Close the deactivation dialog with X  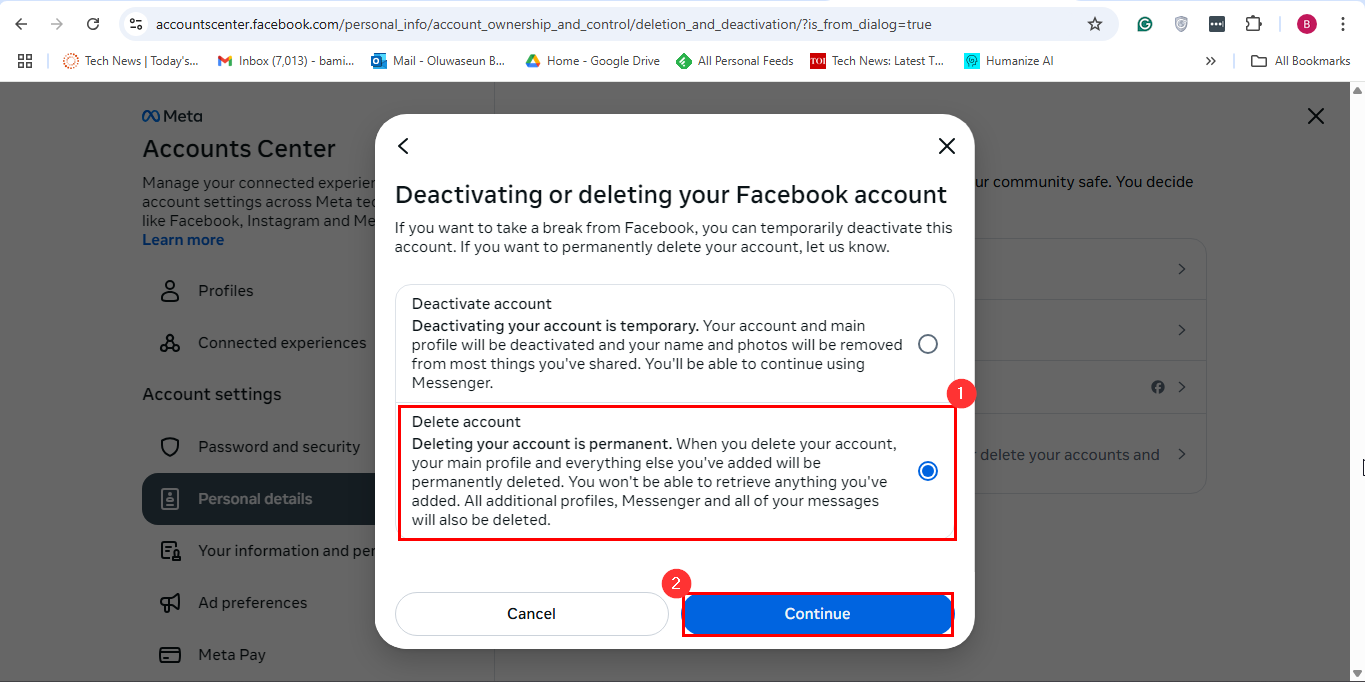point(946,146)
